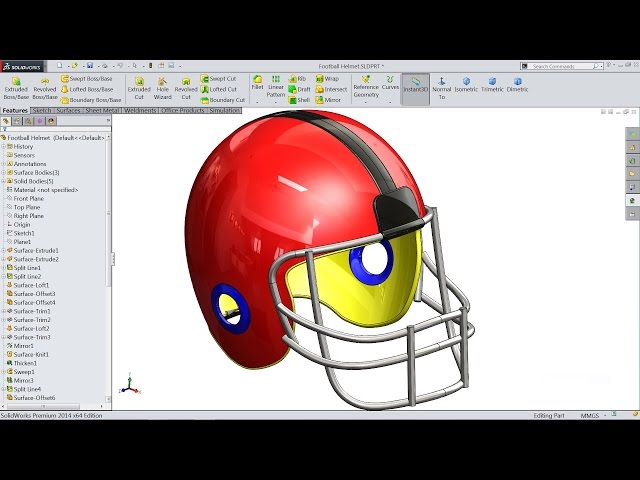This screenshot has height=480, width=640.
Task: Apply the Fillet tool
Action: (257, 82)
